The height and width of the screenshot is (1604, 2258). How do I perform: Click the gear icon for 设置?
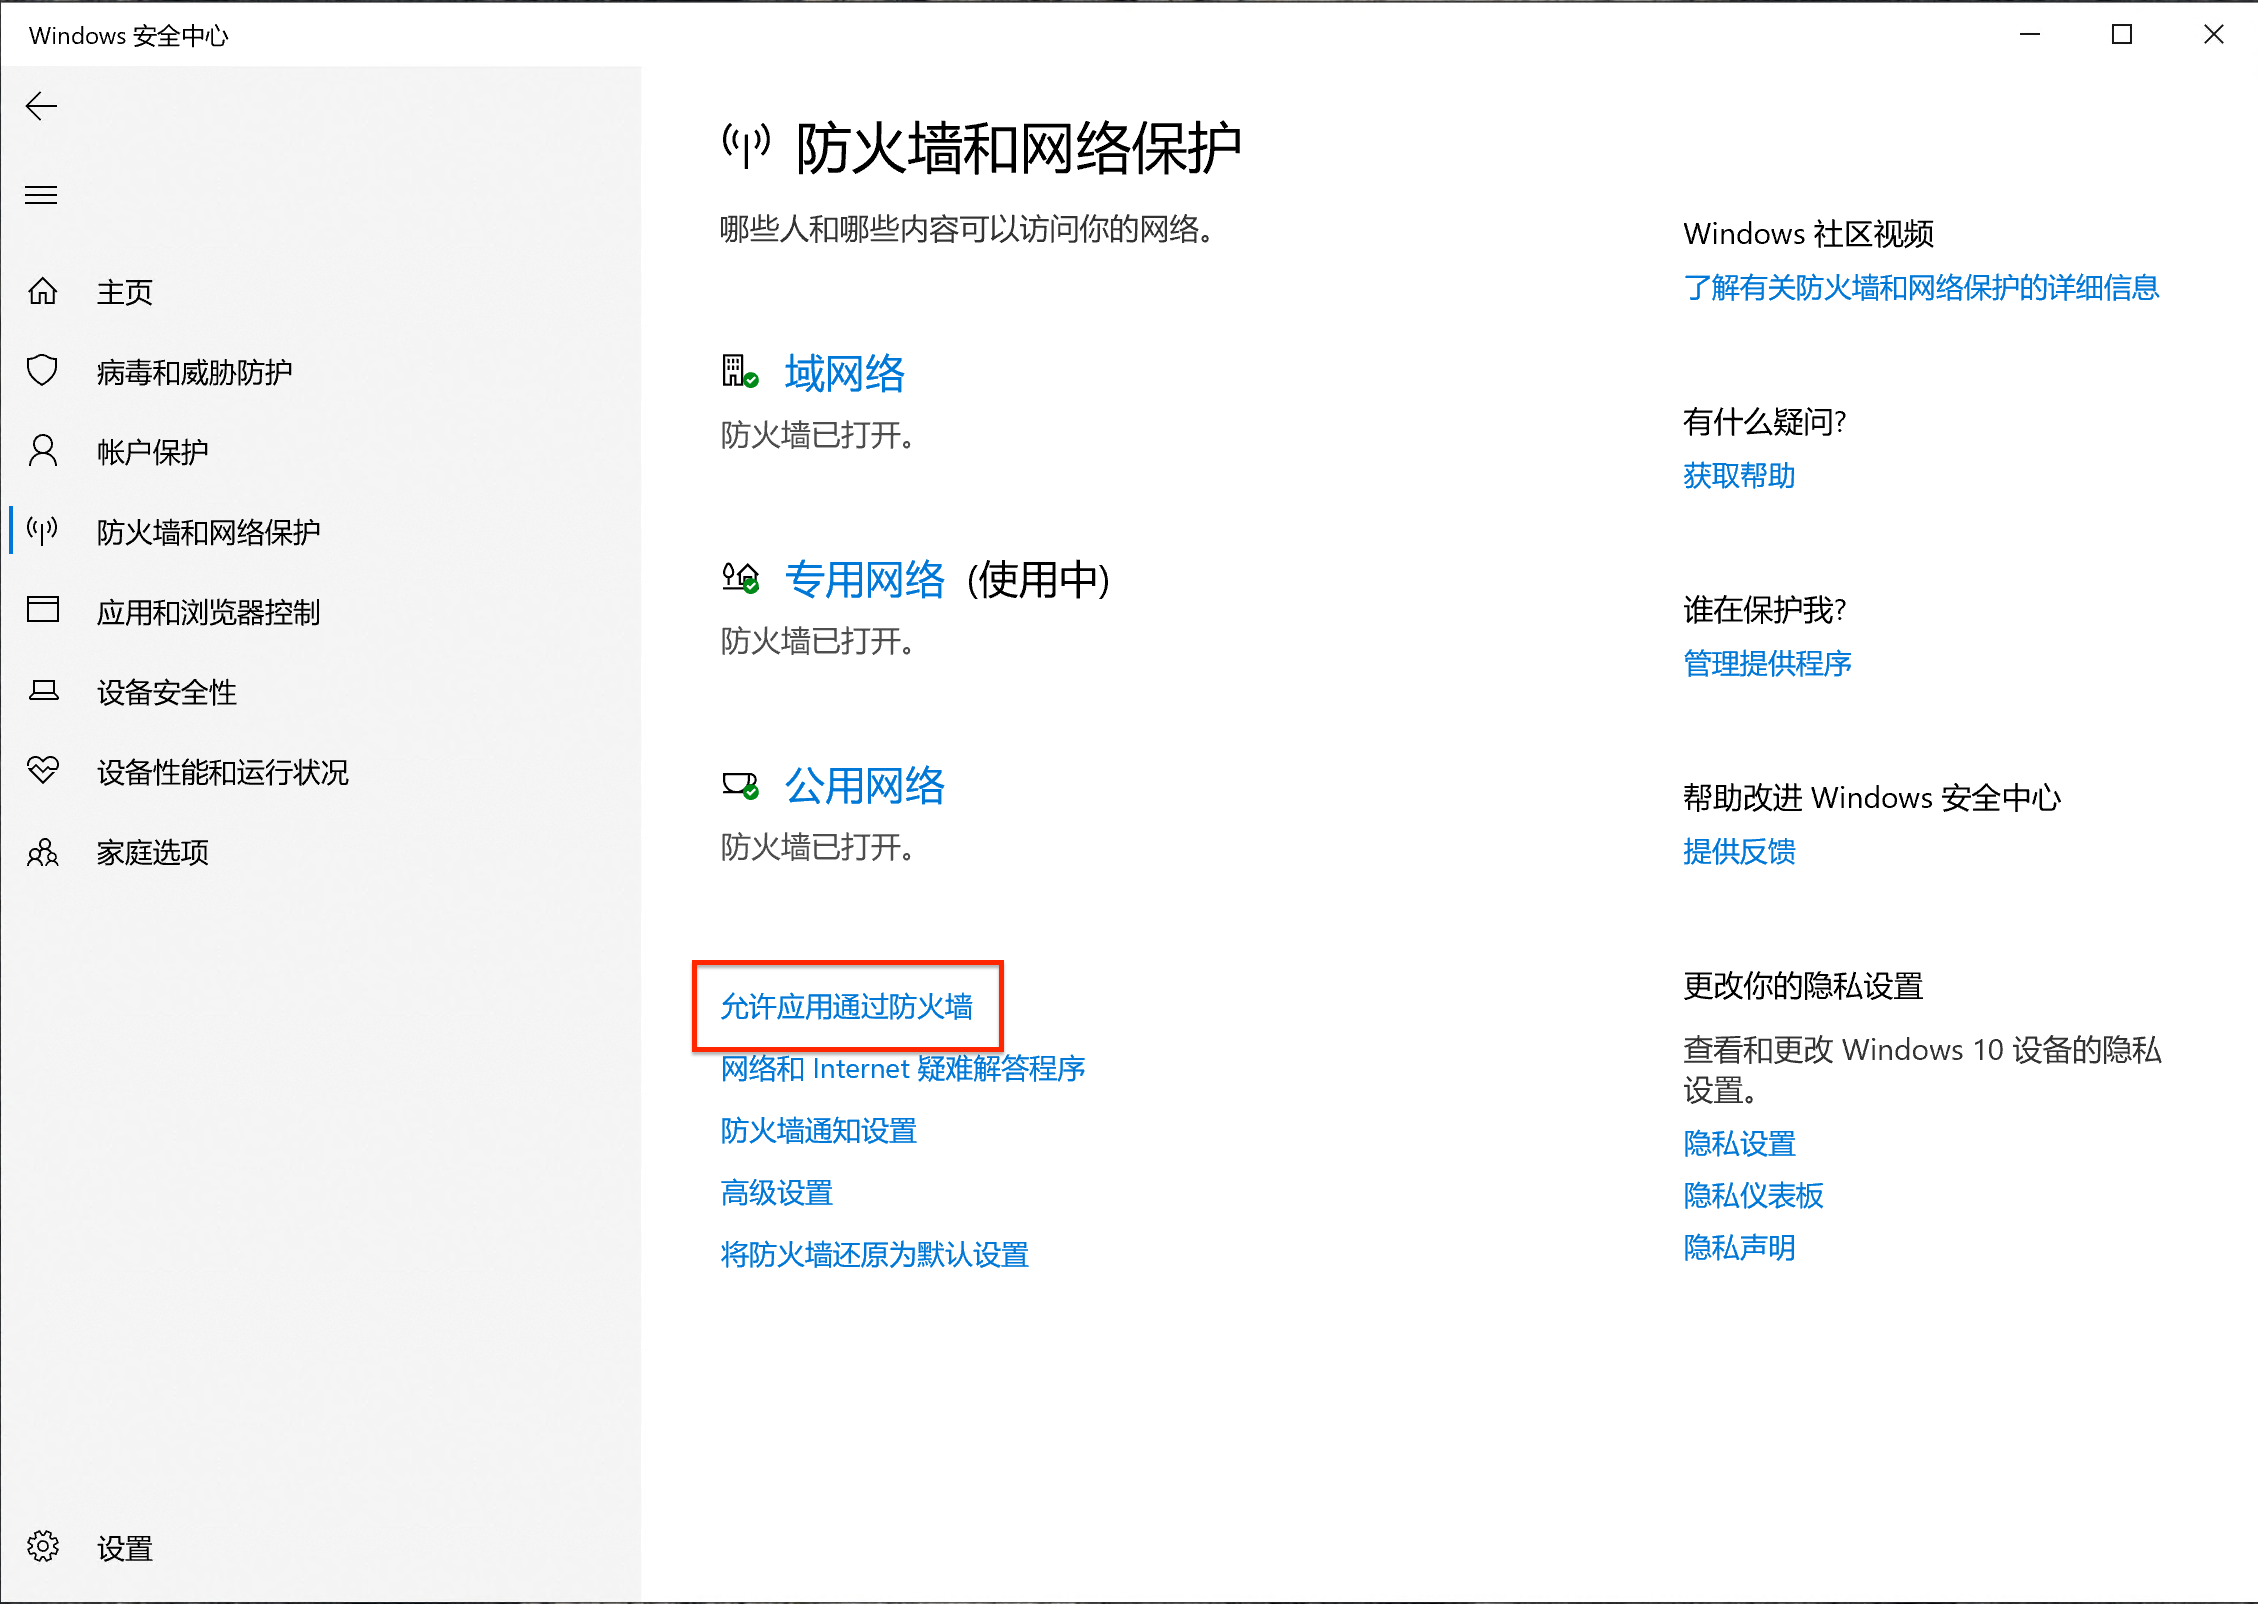click(x=43, y=1547)
